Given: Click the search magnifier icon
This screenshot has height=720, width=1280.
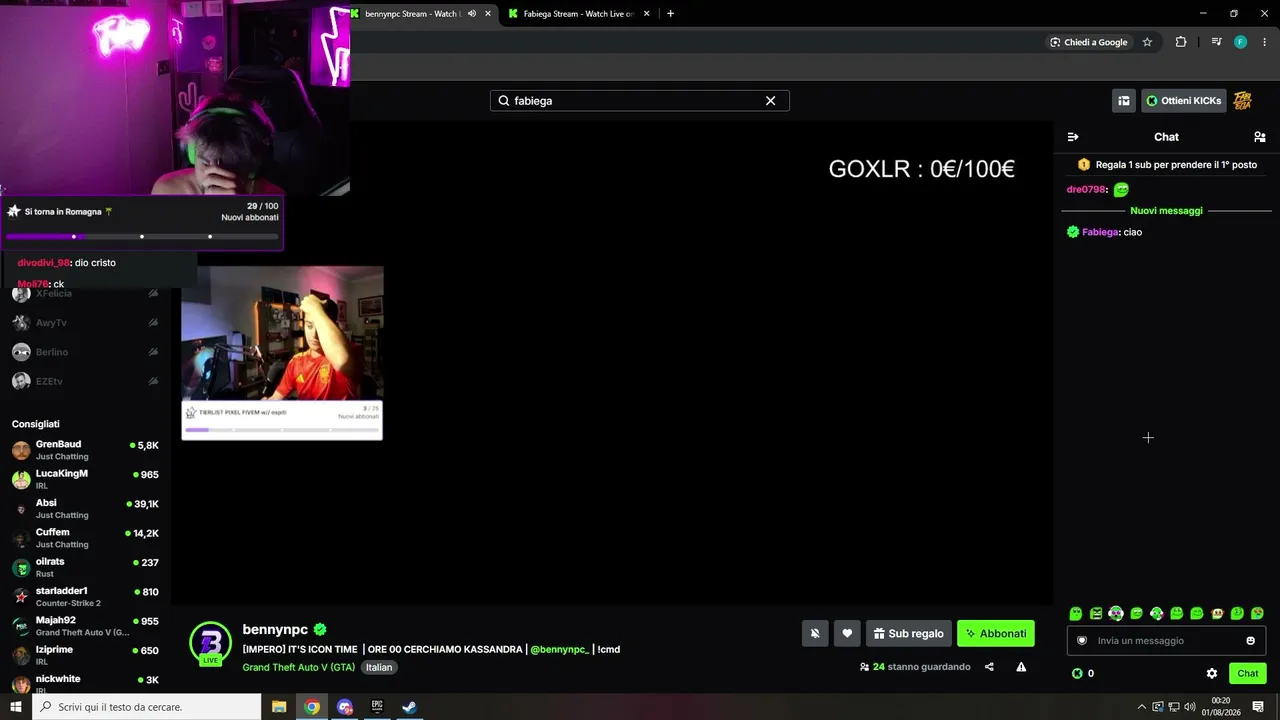Looking at the screenshot, I should tap(504, 101).
